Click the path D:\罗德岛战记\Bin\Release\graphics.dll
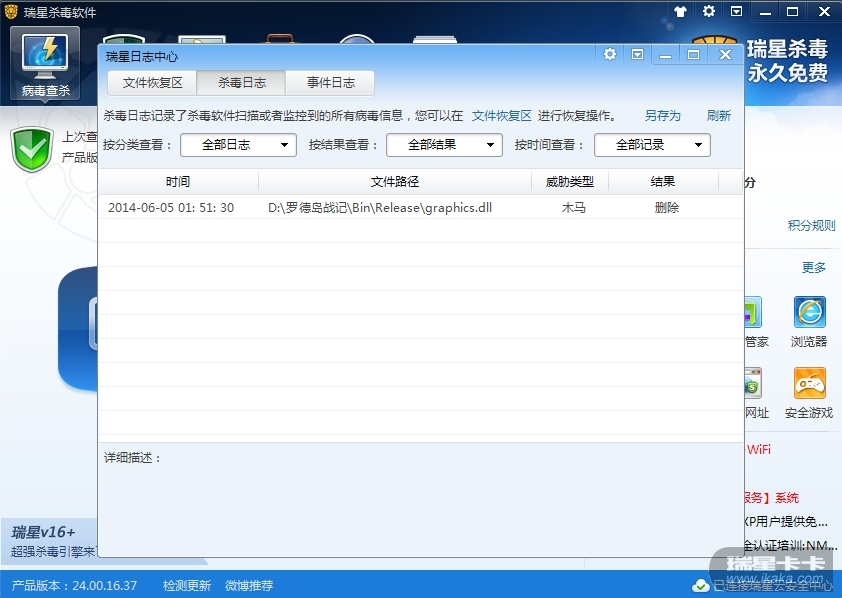The image size is (842, 598). pos(380,208)
